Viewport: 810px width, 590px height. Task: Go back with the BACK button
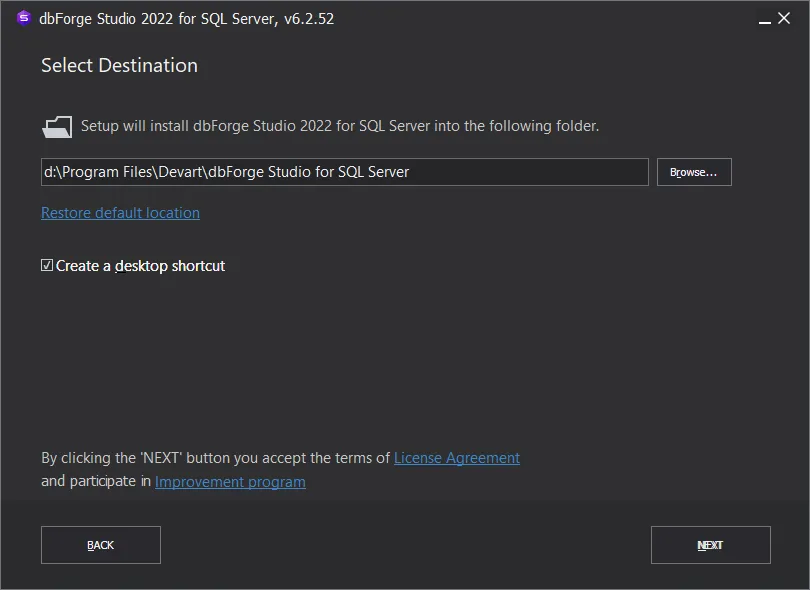coord(101,545)
